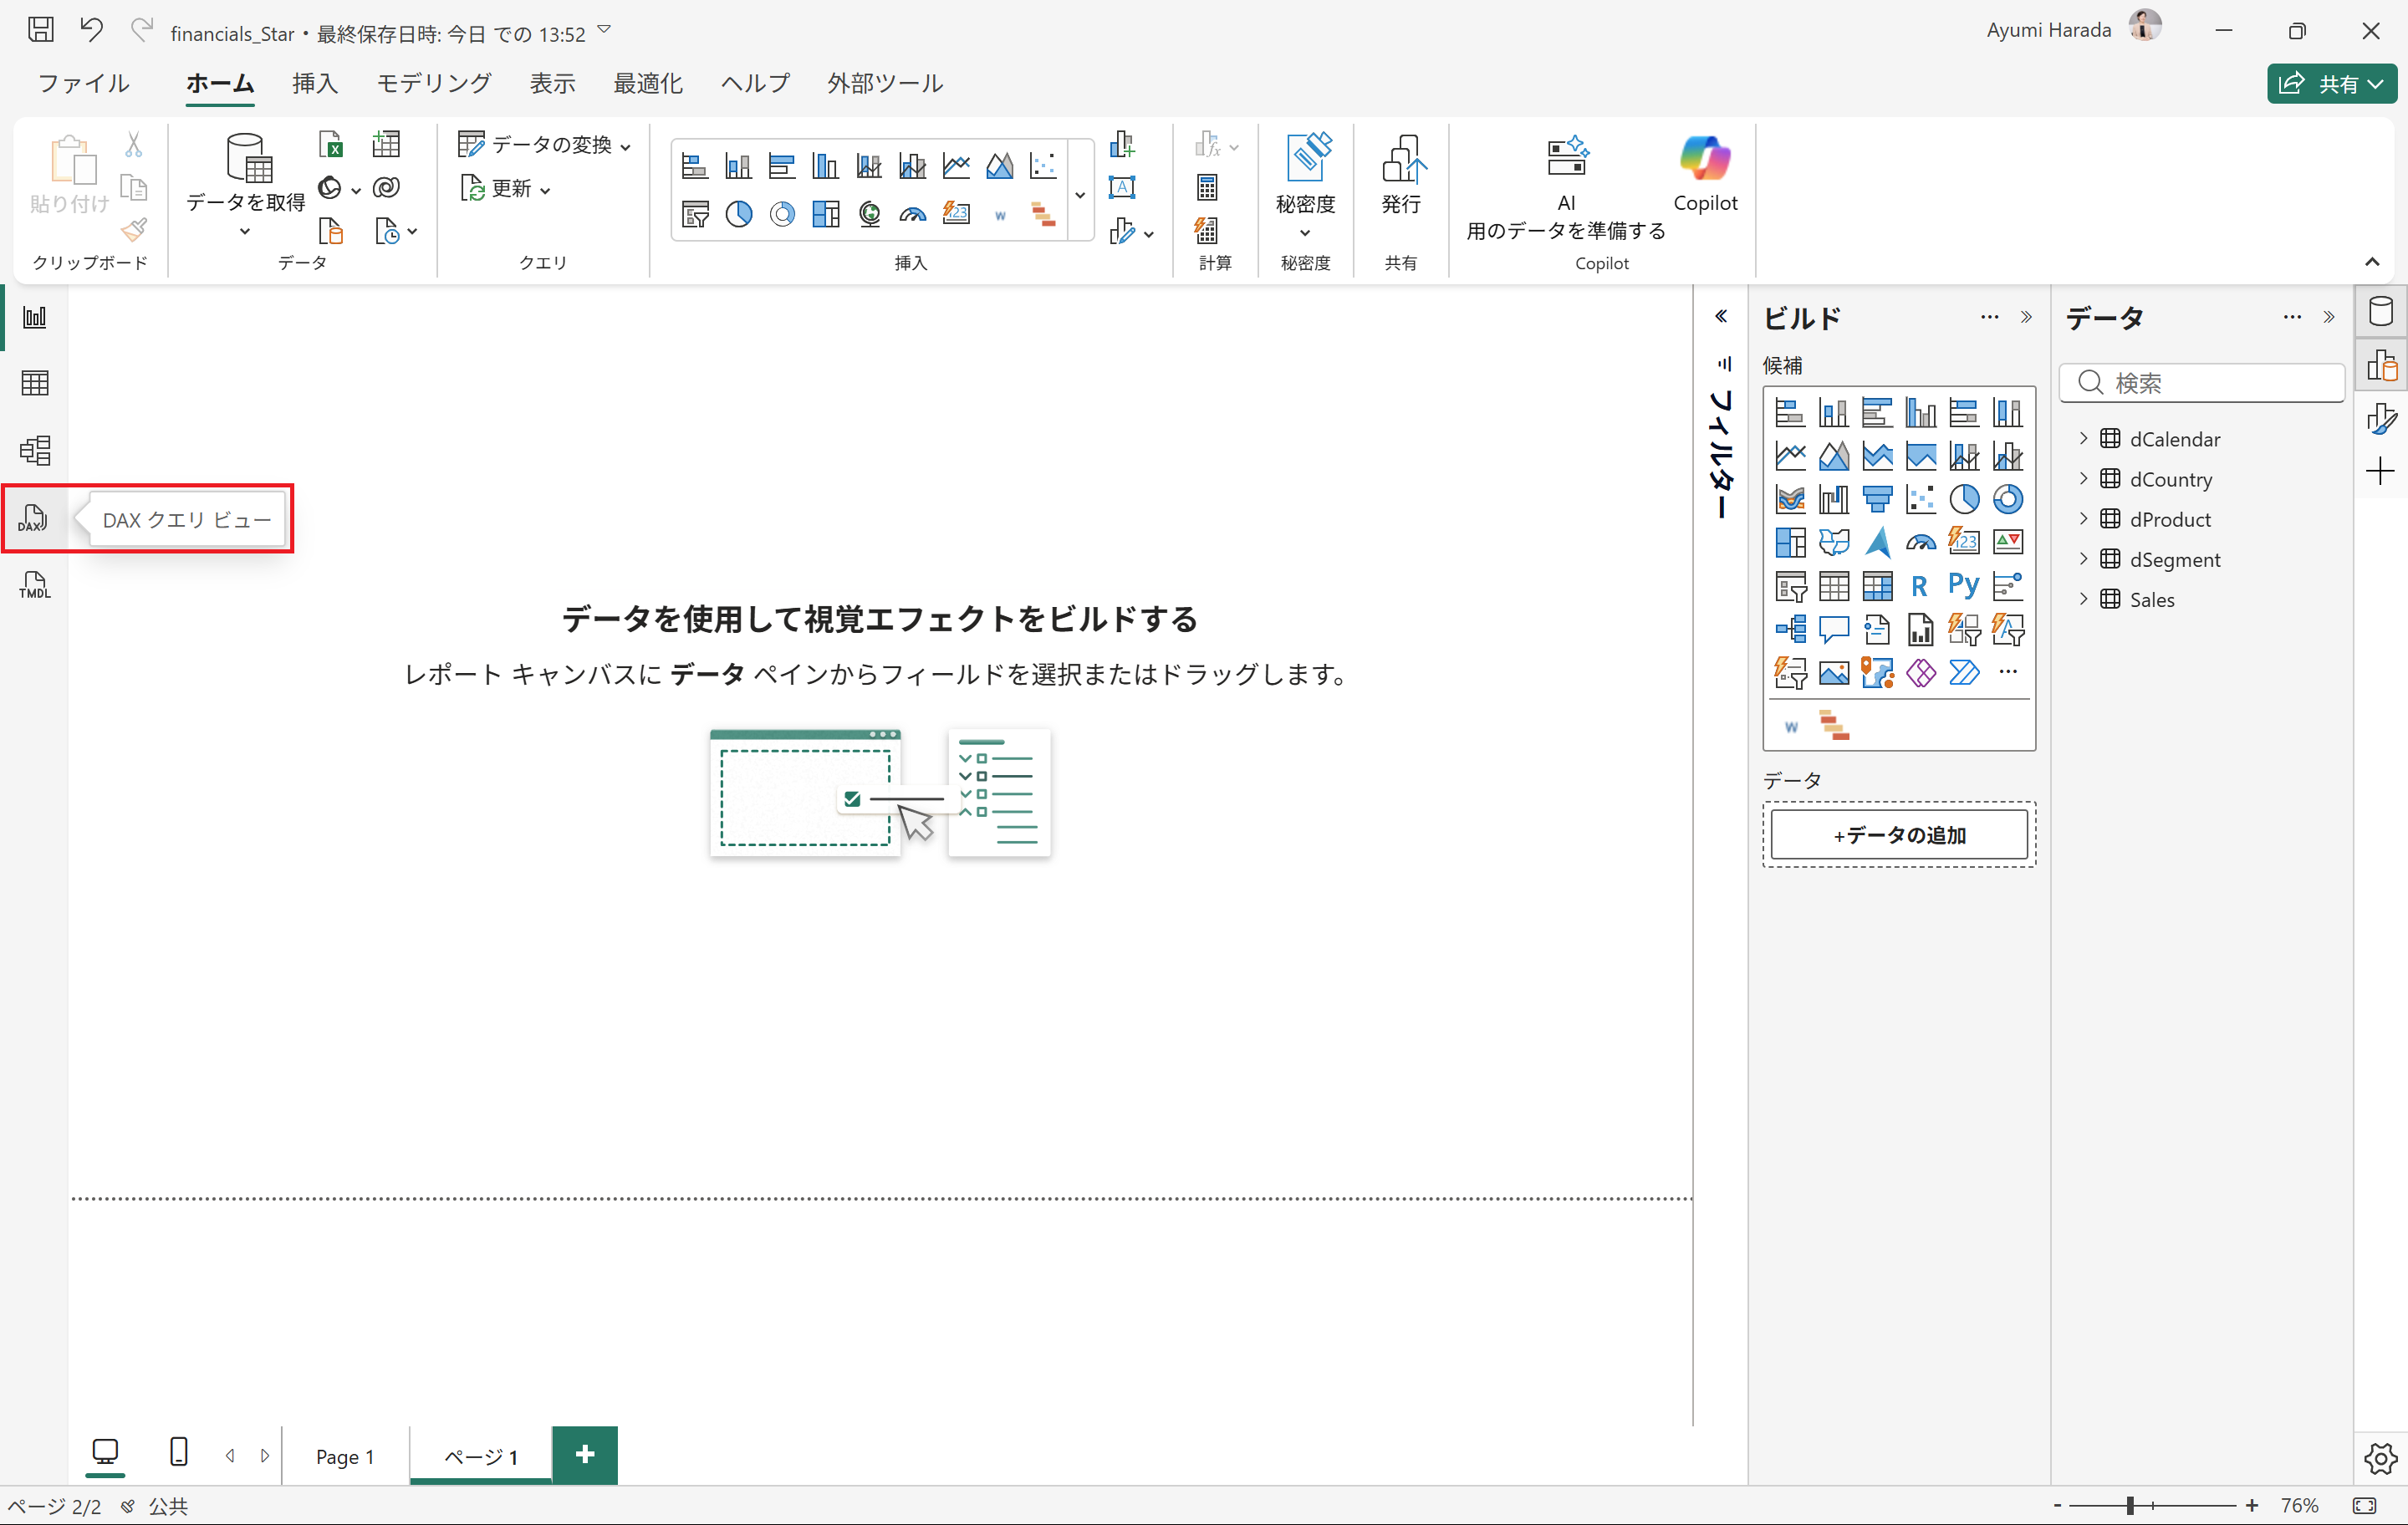Open the DAX query view
Screen dimensions: 2408x1525
point(34,518)
